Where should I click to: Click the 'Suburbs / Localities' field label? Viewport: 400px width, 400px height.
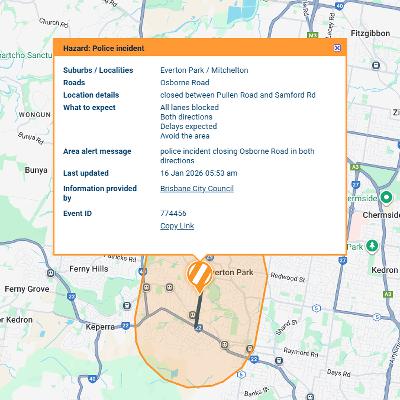point(98,70)
